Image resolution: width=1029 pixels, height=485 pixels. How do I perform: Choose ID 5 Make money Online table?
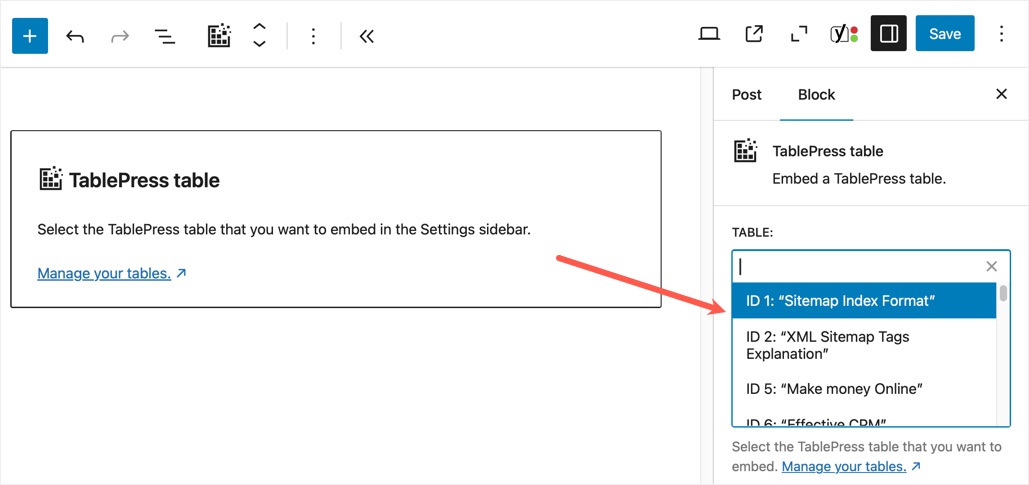pos(864,389)
